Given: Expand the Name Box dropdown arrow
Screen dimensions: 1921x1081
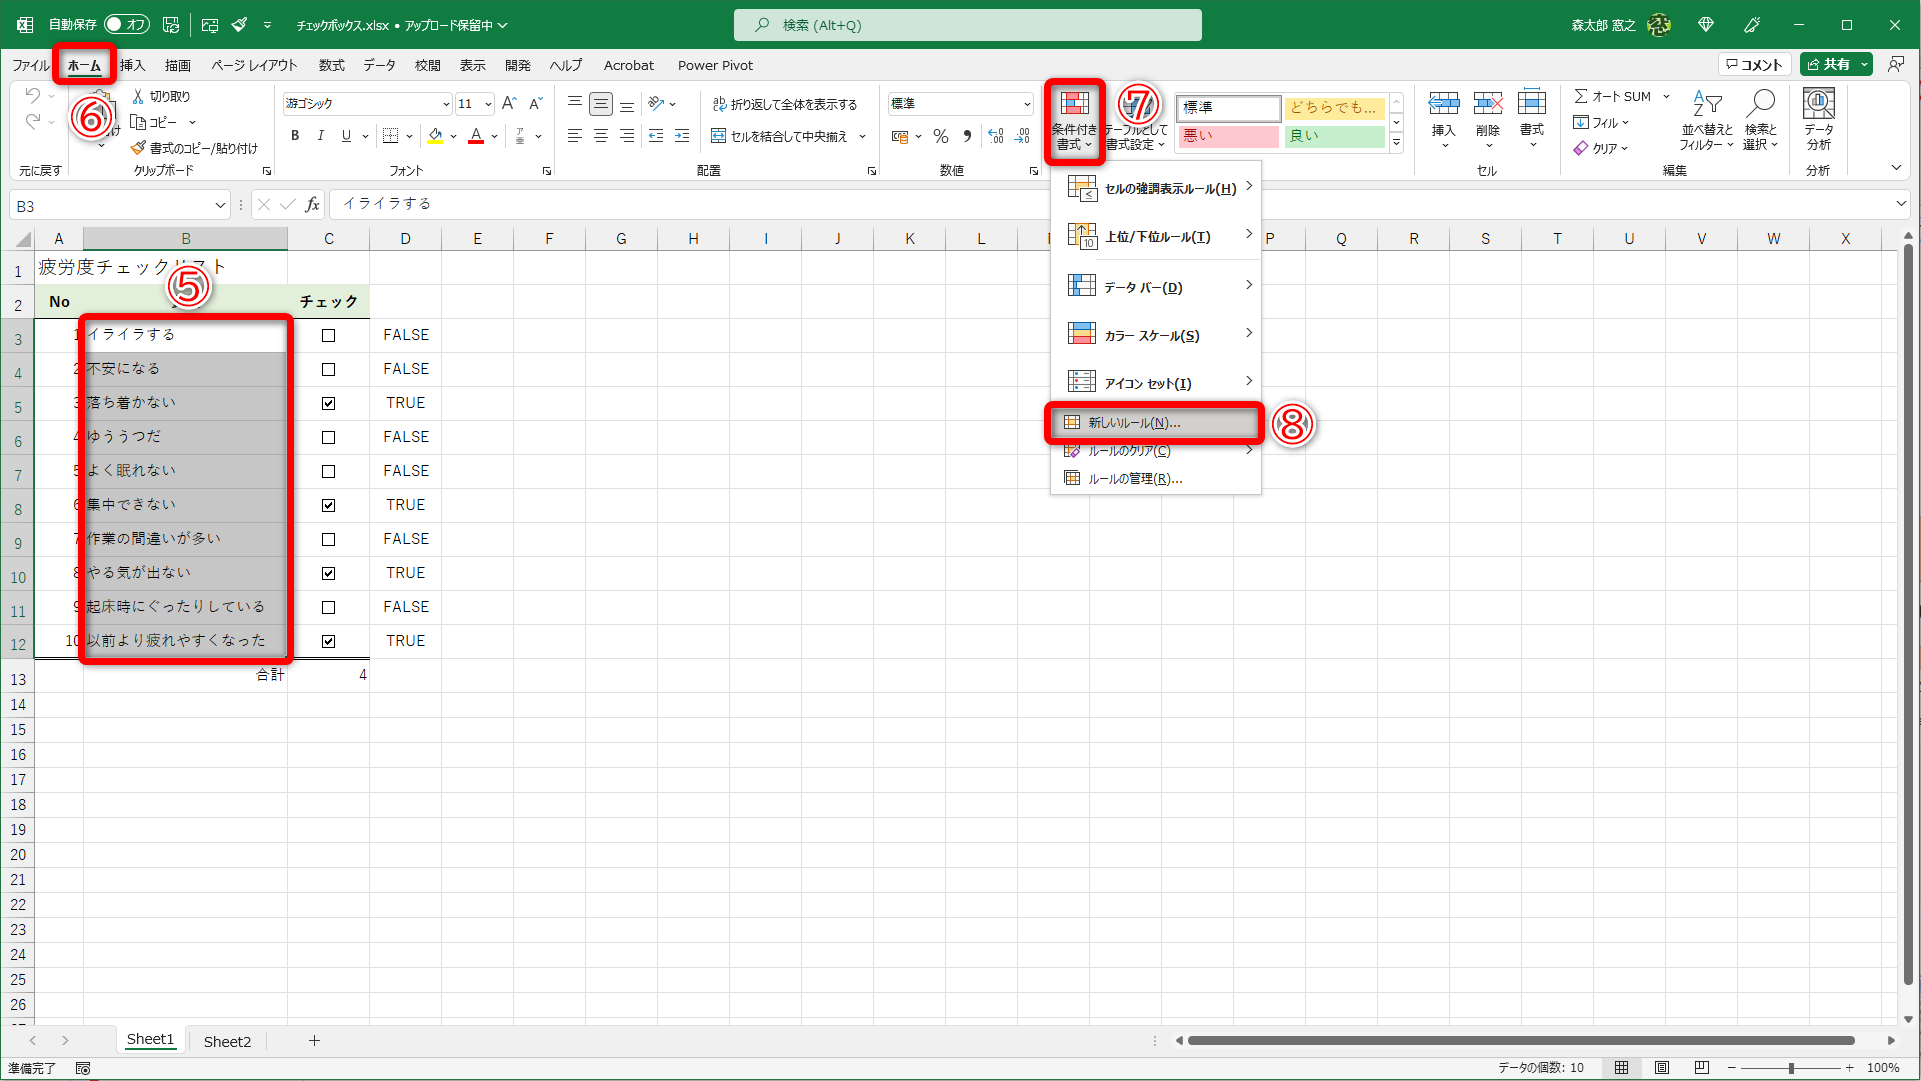Looking at the screenshot, I should [220, 206].
